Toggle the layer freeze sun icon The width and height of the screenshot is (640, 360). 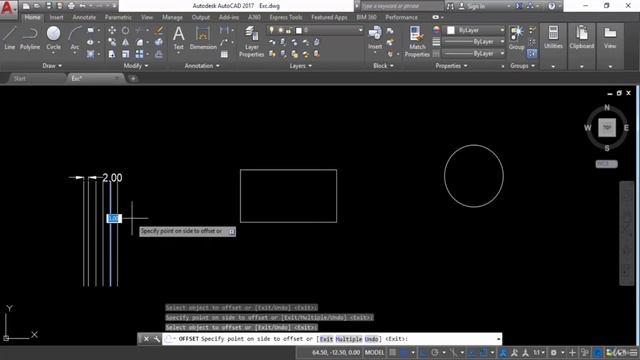pyautogui.click(x=280, y=30)
